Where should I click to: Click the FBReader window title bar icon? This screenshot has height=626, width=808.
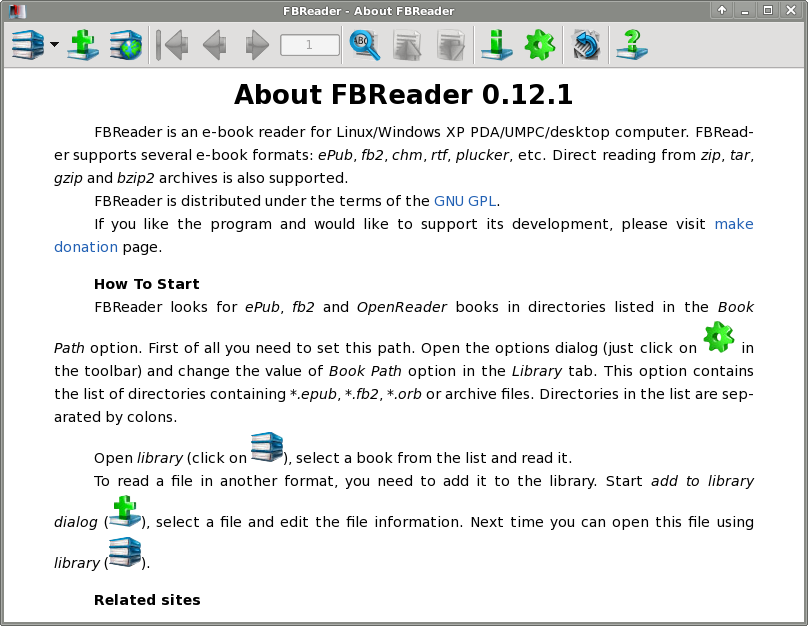17,10
